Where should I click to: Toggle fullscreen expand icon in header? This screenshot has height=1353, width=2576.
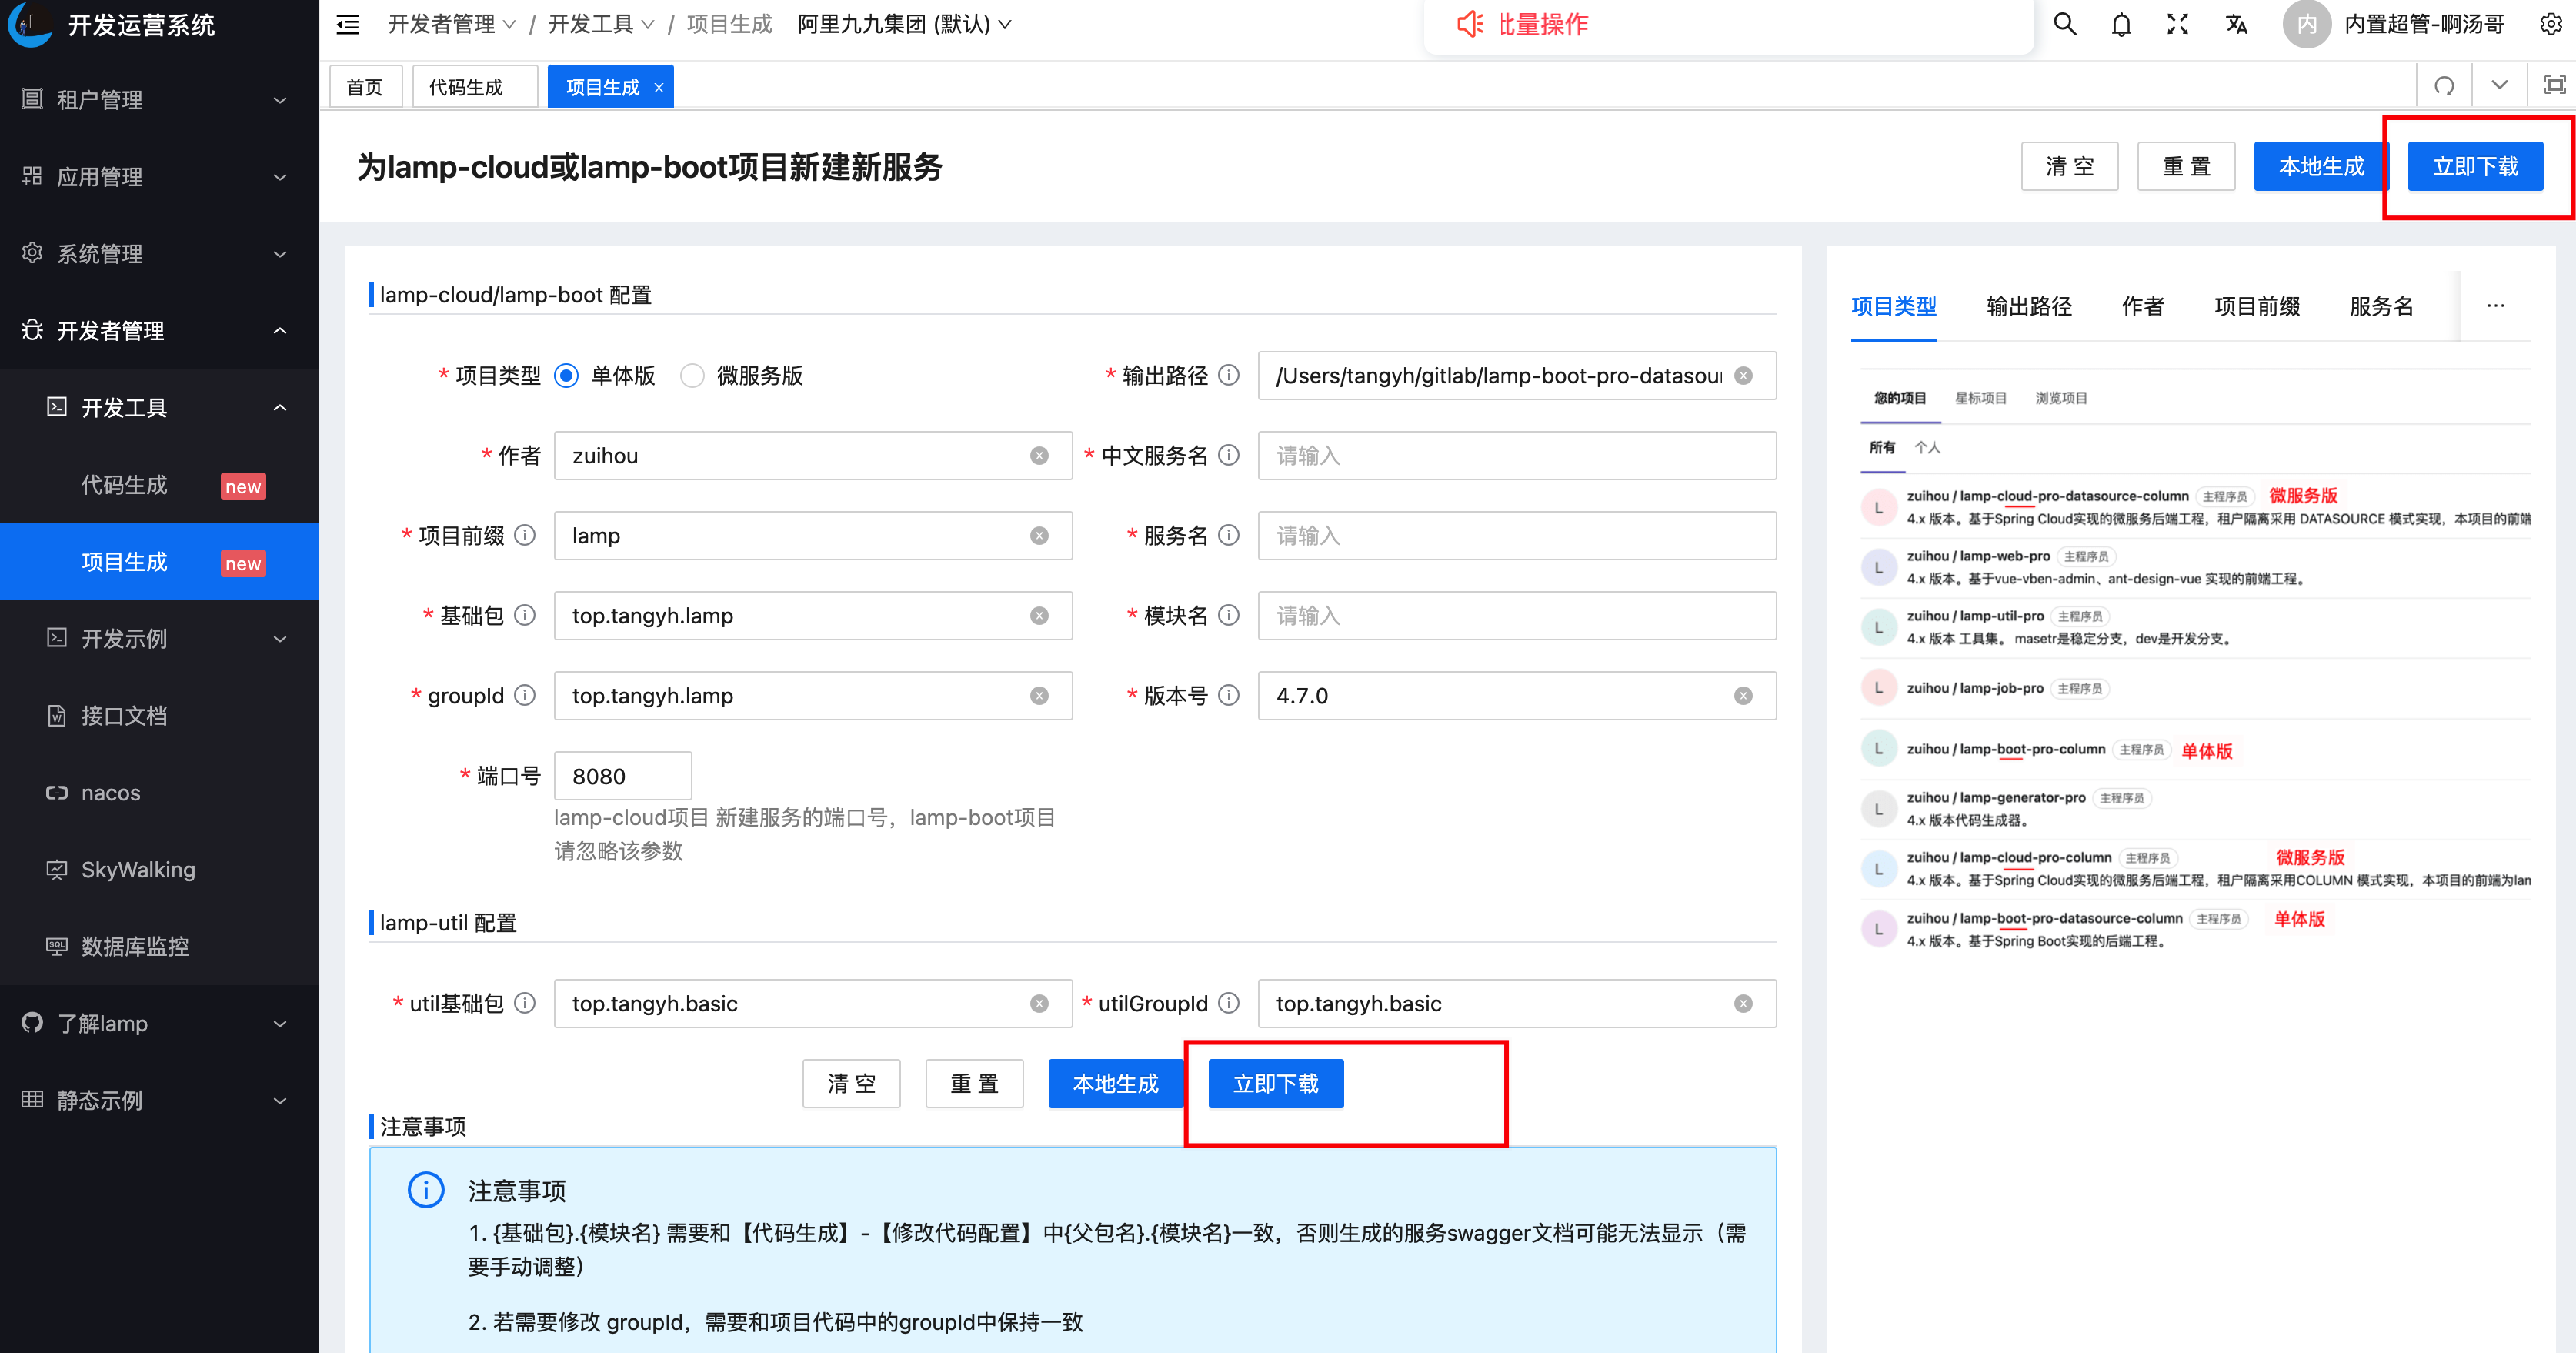coord(2177,25)
